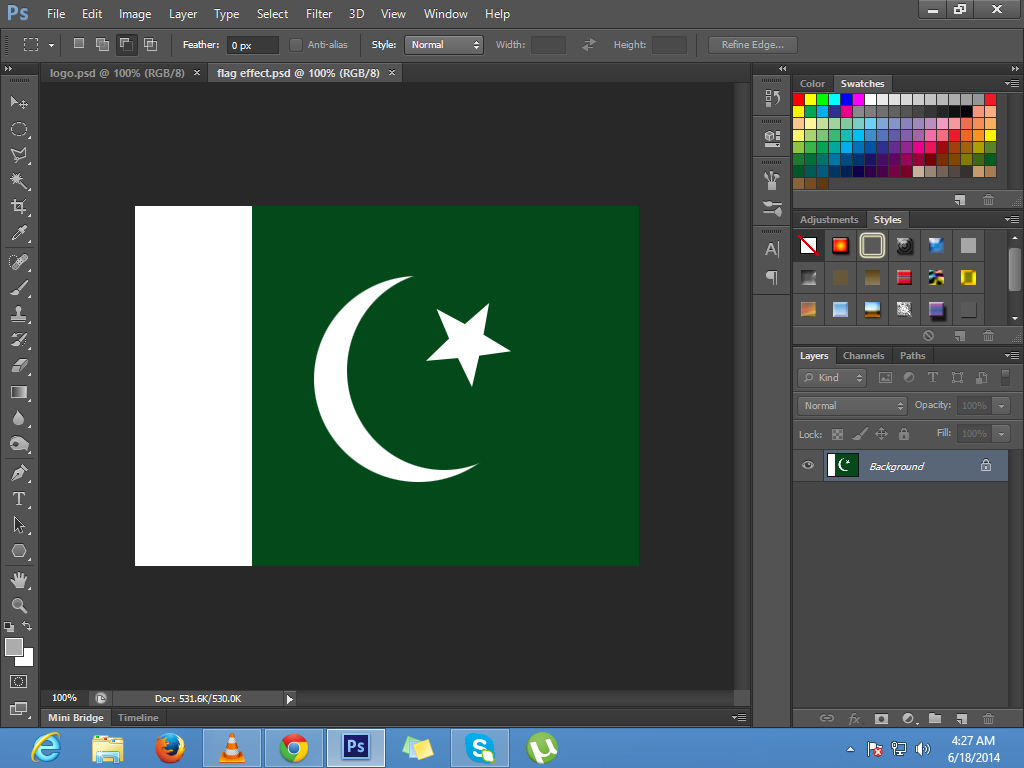Open the Filter menu
1024x768 pixels.
[x=319, y=14]
